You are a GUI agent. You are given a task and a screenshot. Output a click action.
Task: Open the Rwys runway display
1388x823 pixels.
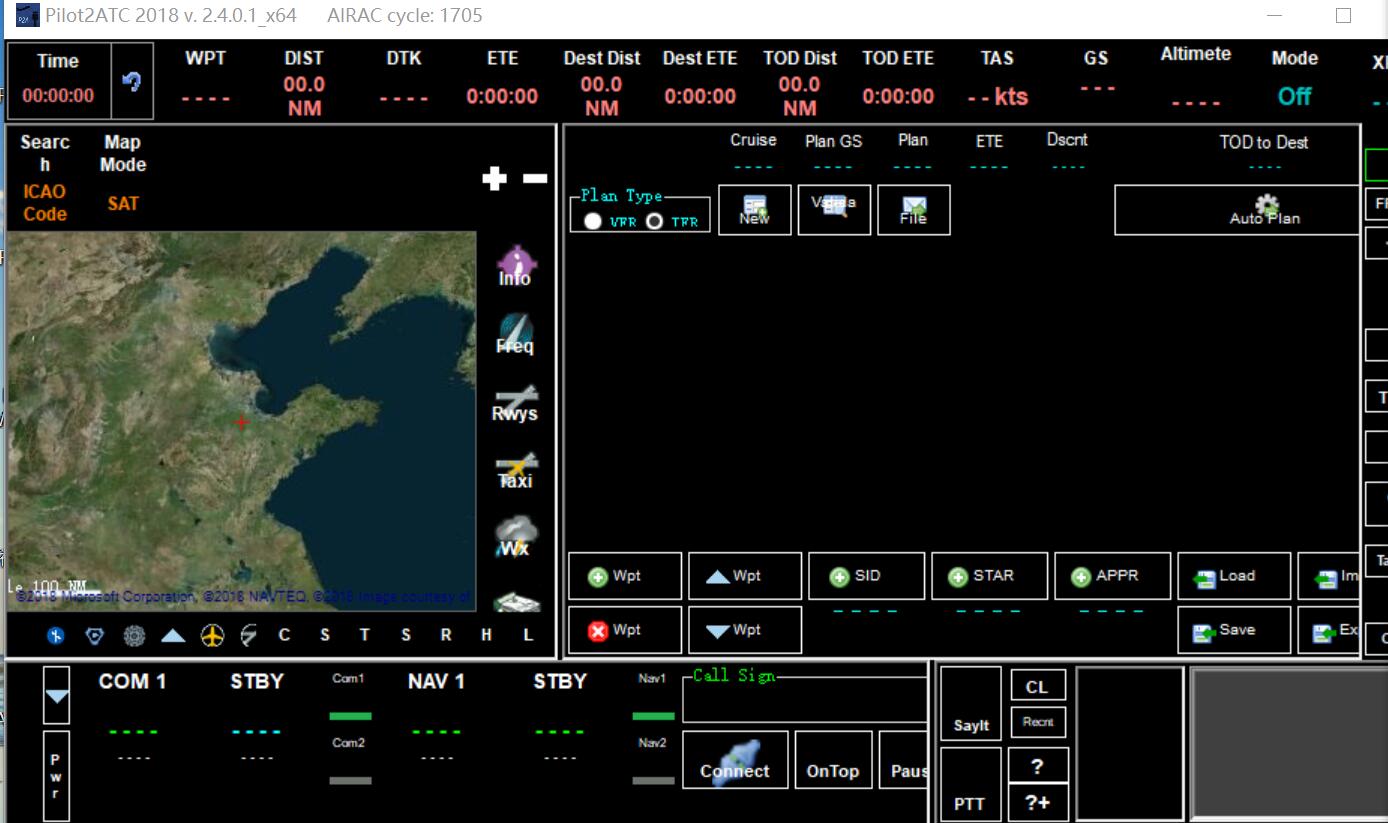515,403
